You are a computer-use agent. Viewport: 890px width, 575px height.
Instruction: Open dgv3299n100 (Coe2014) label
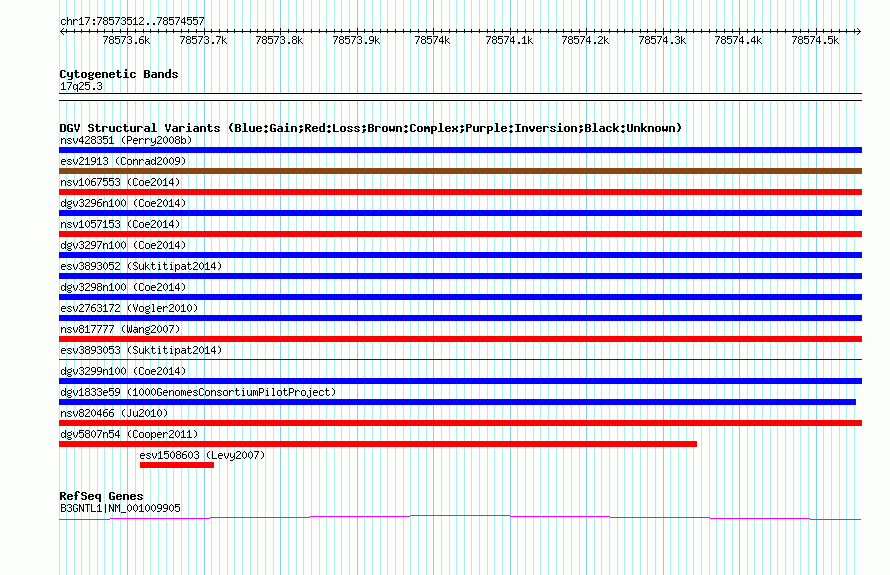click(x=123, y=371)
